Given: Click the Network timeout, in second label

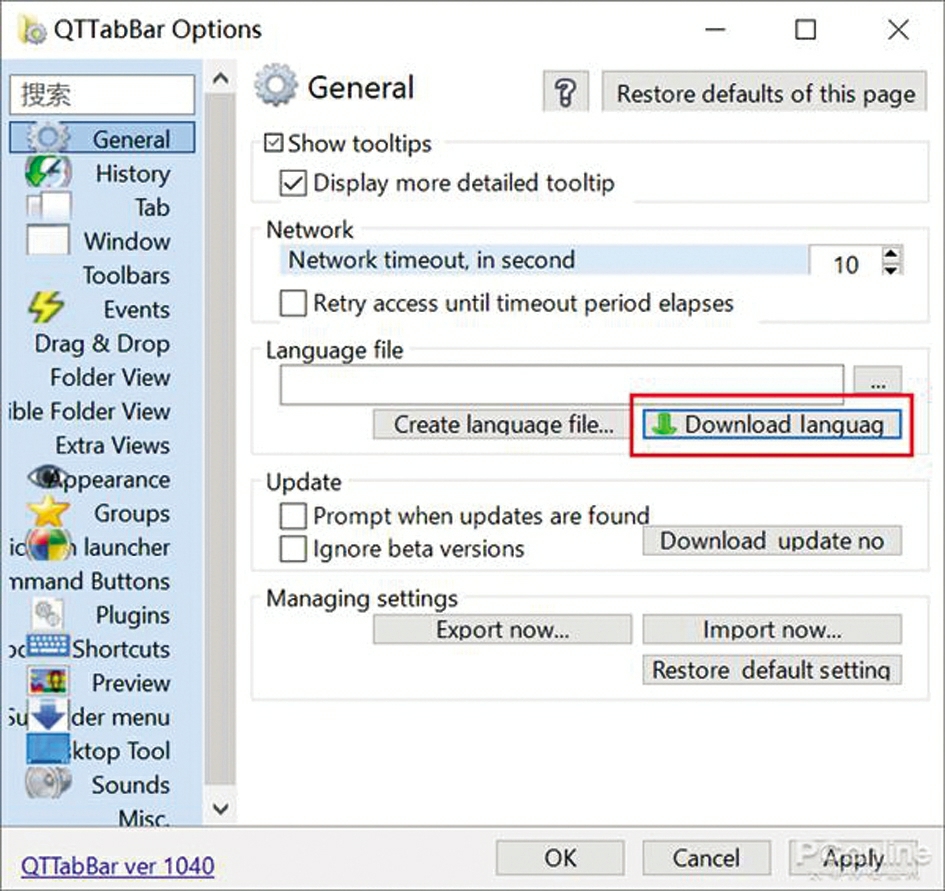Looking at the screenshot, I should (432, 260).
